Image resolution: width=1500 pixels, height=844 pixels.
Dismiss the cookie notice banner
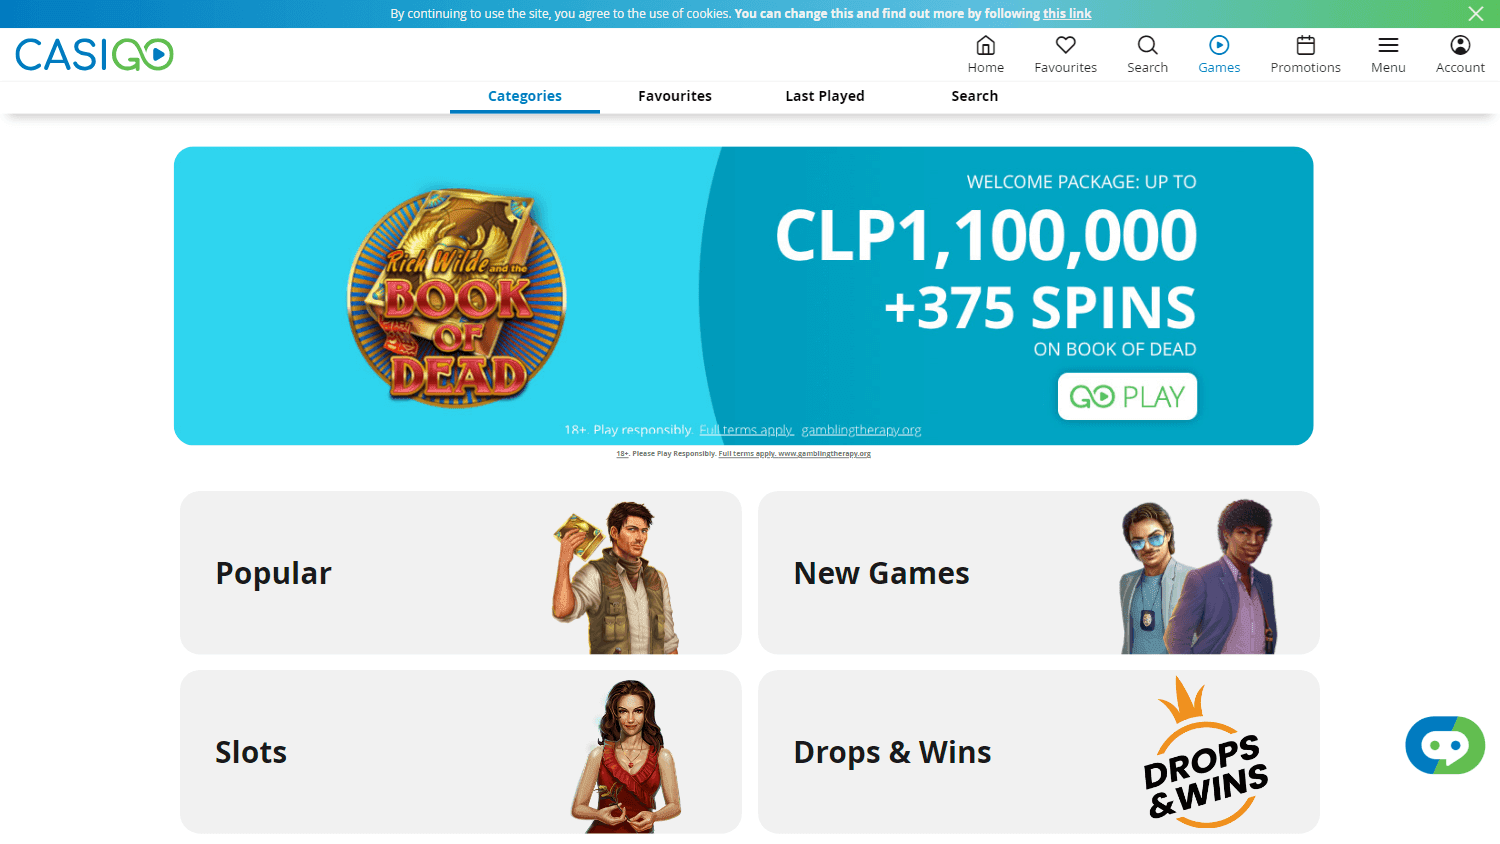(x=1476, y=13)
